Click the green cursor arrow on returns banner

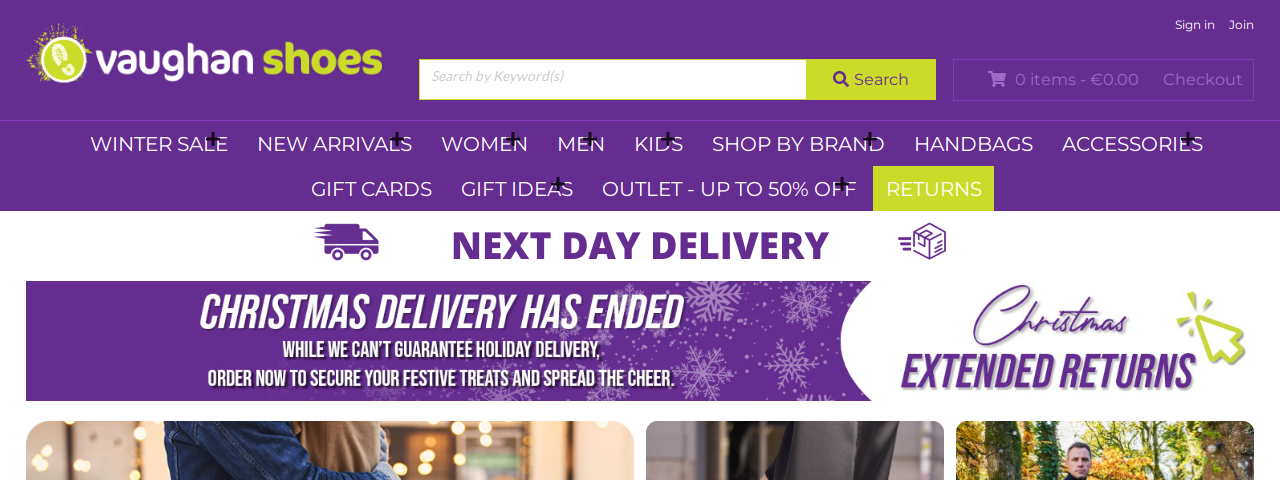pyautogui.click(x=1211, y=327)
